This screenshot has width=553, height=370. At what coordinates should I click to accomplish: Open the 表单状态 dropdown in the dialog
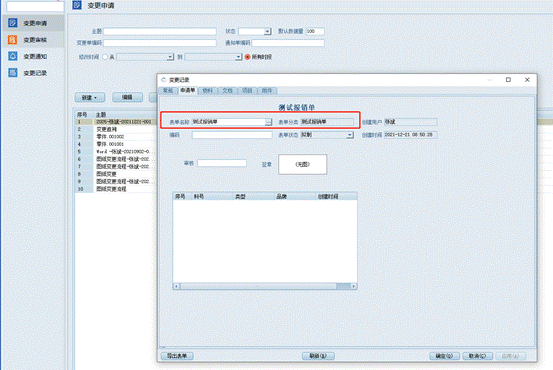(x=350, y=135)
